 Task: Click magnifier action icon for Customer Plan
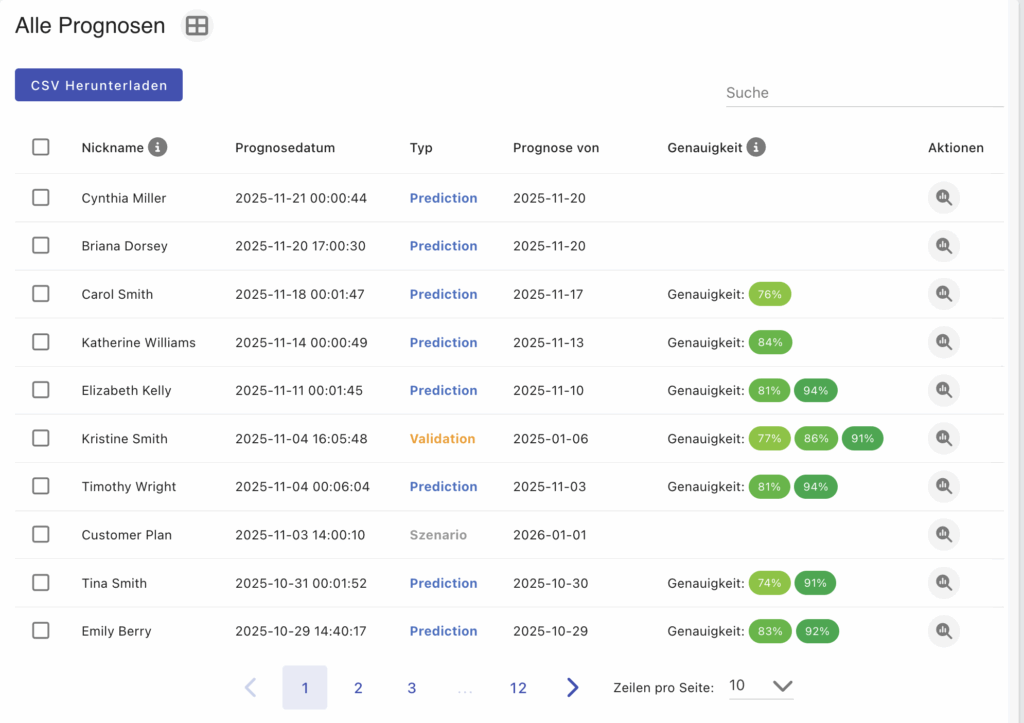(943, 534)
